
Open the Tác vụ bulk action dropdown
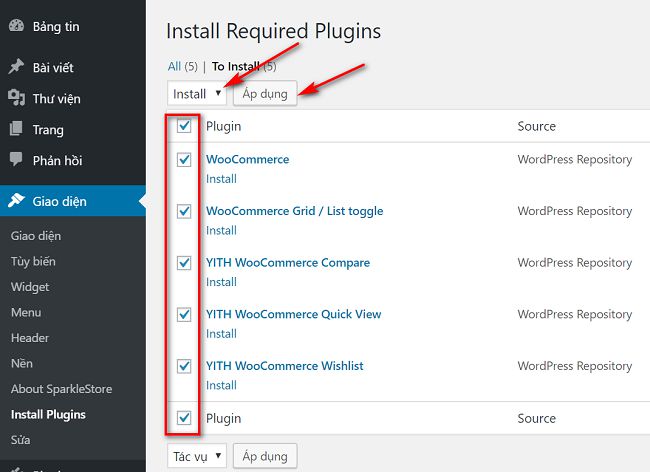pyautogui.click(x=197, y=456)
